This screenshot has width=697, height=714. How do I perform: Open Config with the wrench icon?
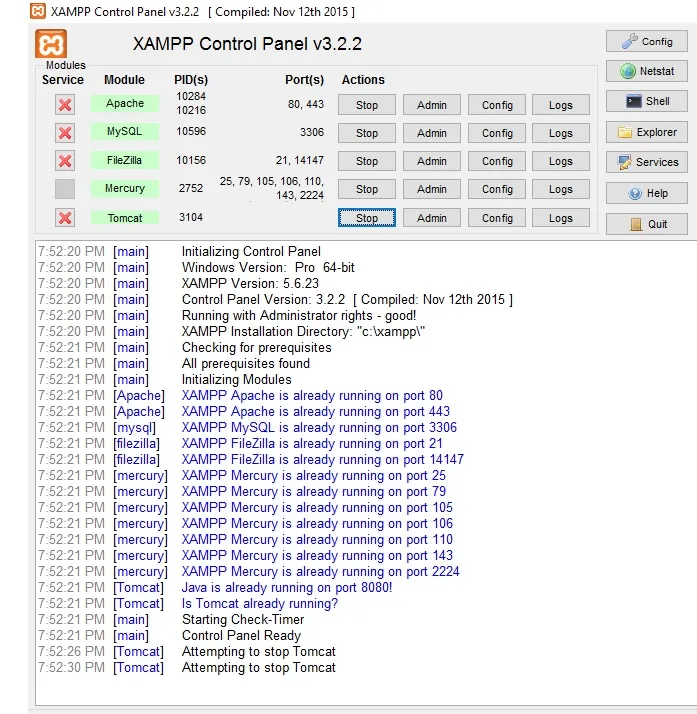[646, 41]
